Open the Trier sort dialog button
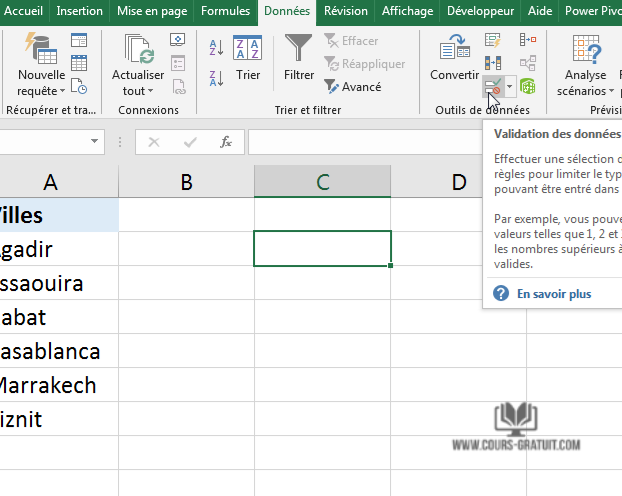622x496 pixels. (247, 58)
